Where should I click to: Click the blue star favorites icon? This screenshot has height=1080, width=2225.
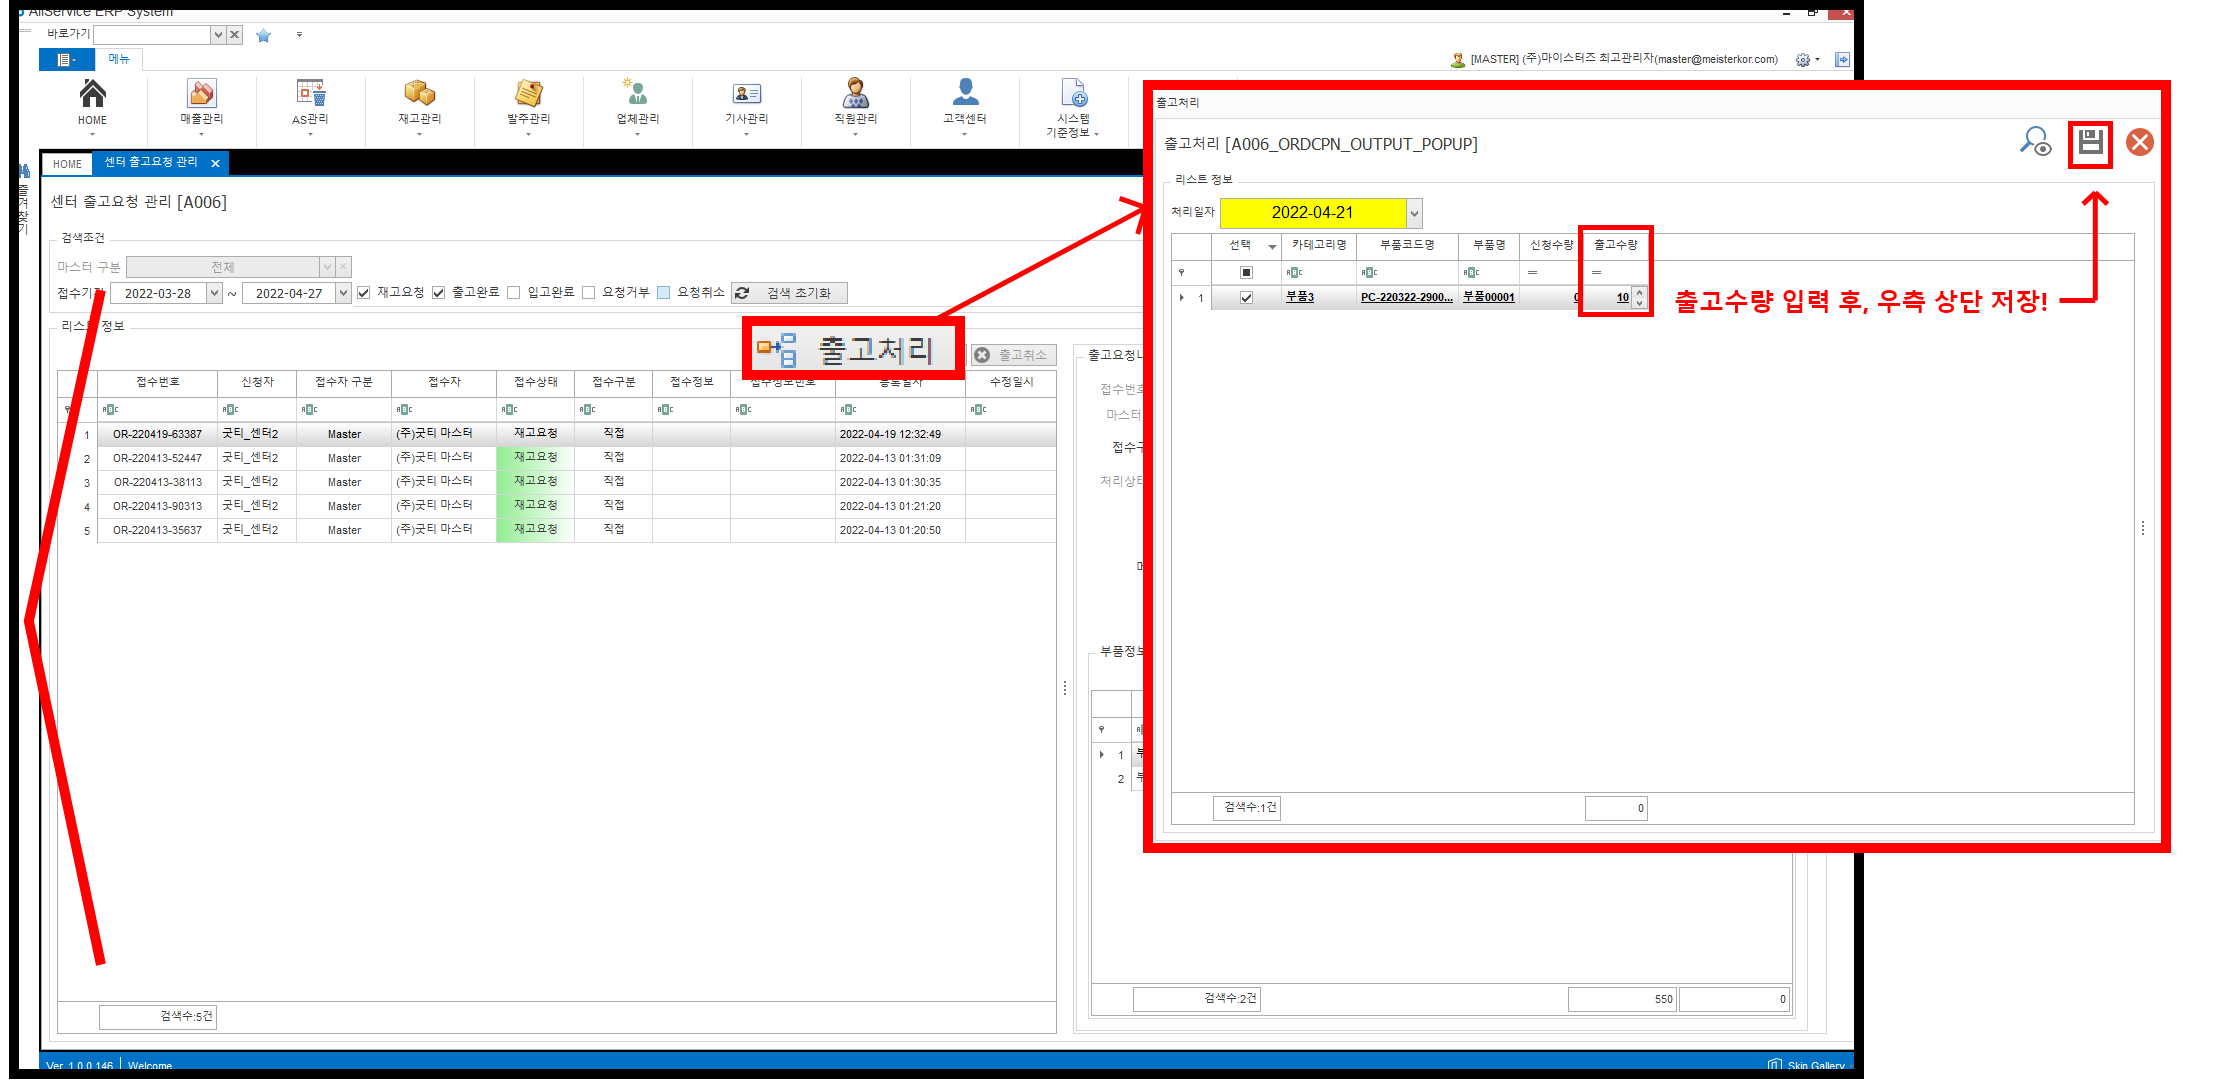point(263,35)
